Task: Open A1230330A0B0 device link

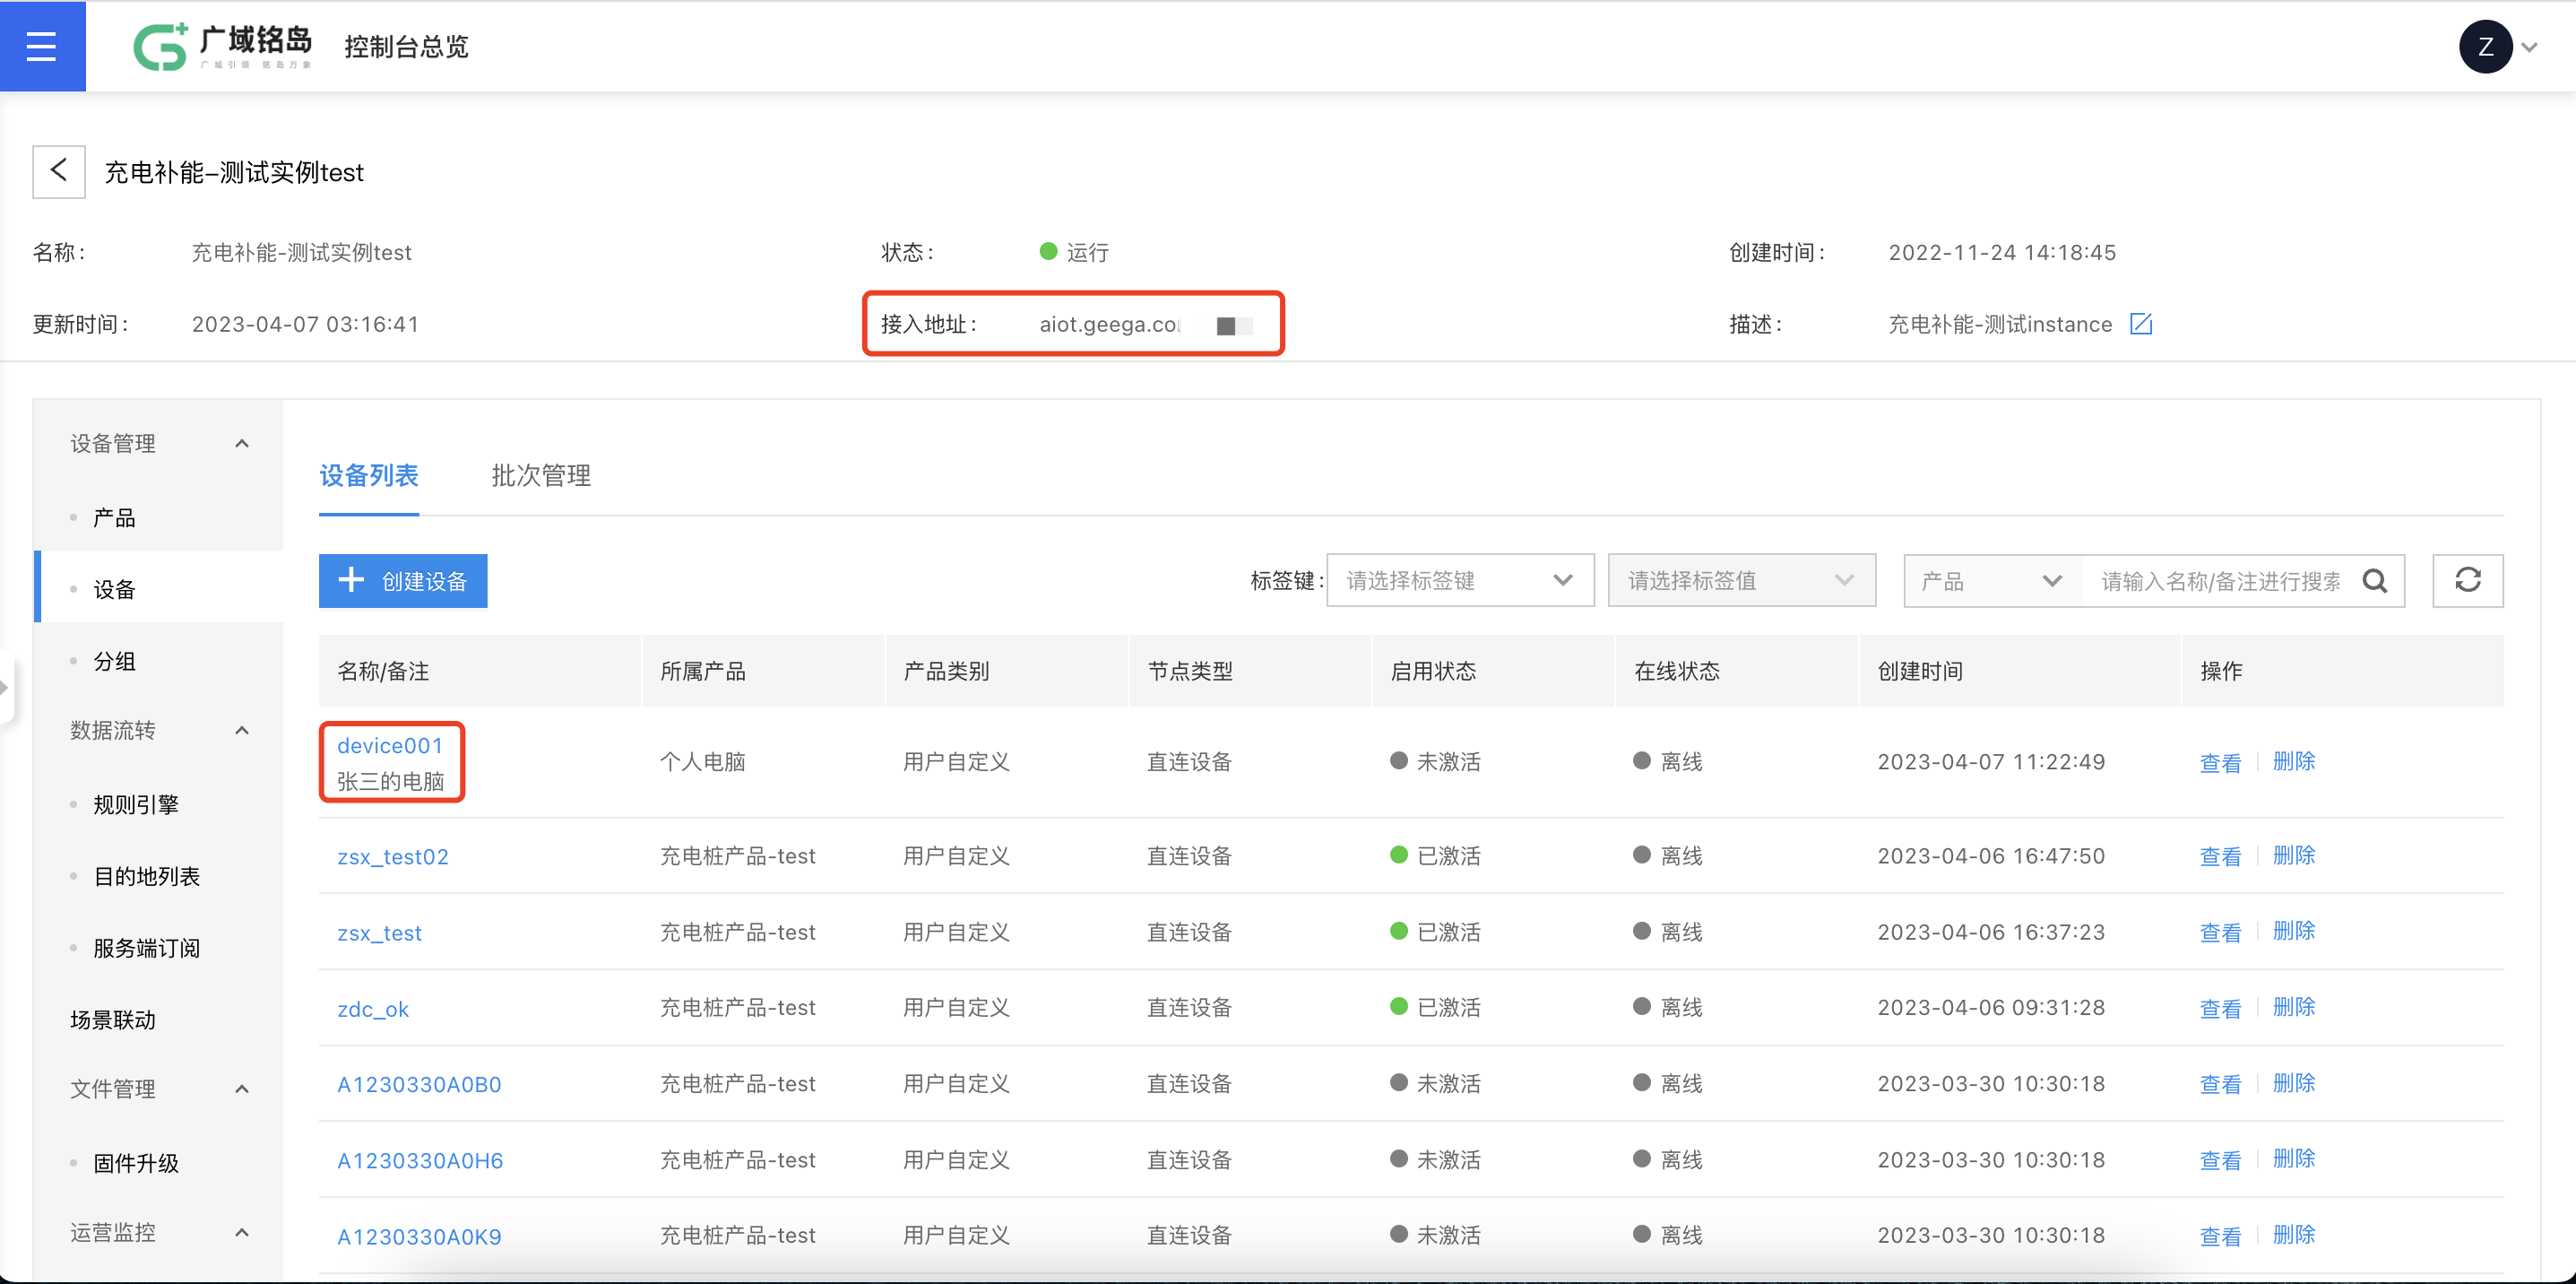Action: (x=419, y=1085)
